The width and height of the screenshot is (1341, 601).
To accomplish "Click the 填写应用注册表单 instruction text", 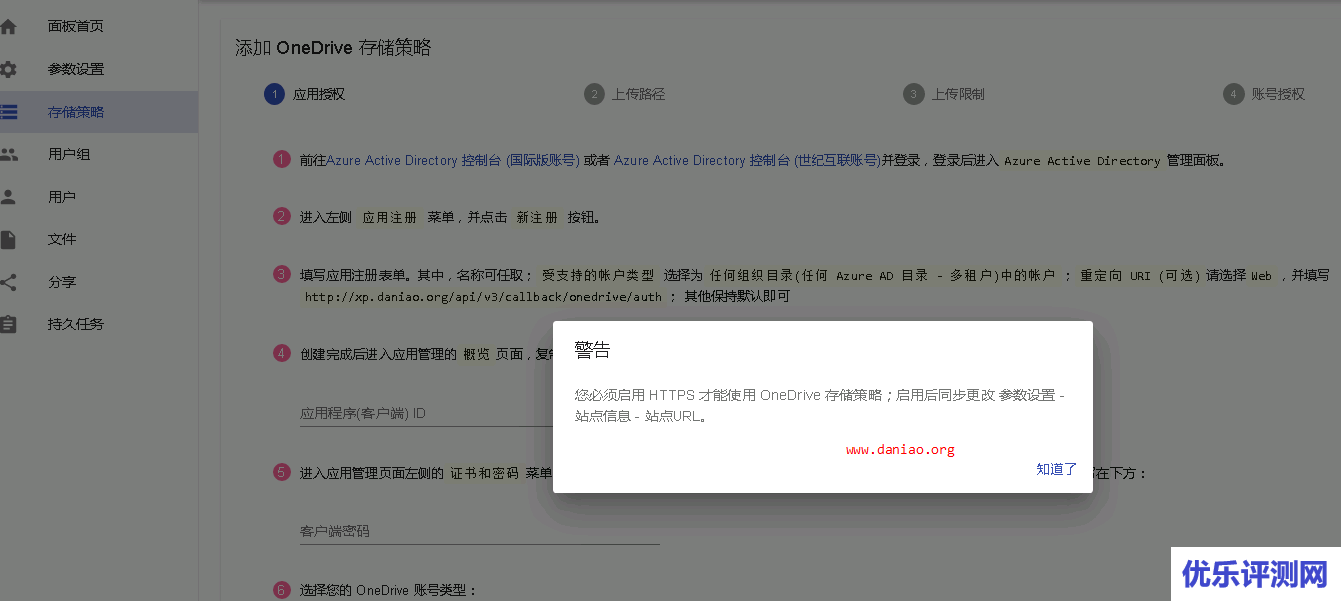I will tap(814, 286).
